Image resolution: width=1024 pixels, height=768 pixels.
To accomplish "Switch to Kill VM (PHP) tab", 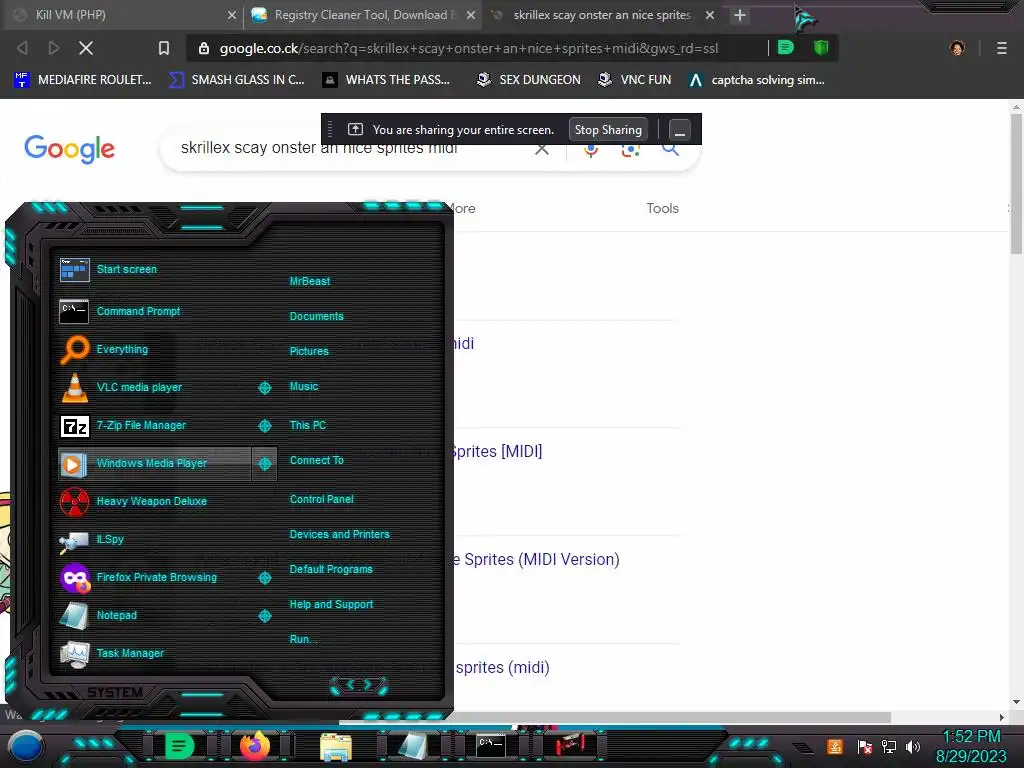I will pyautogui.click(x=123, y=15).
